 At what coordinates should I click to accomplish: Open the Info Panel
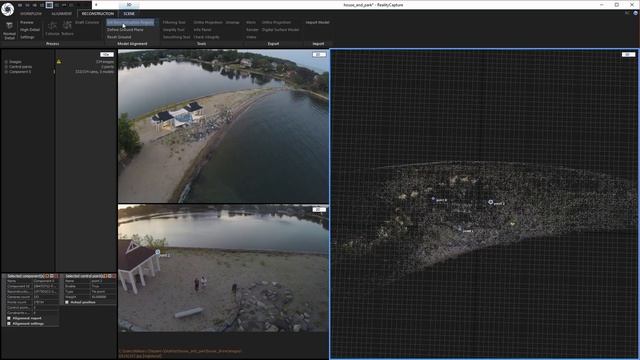202,30
